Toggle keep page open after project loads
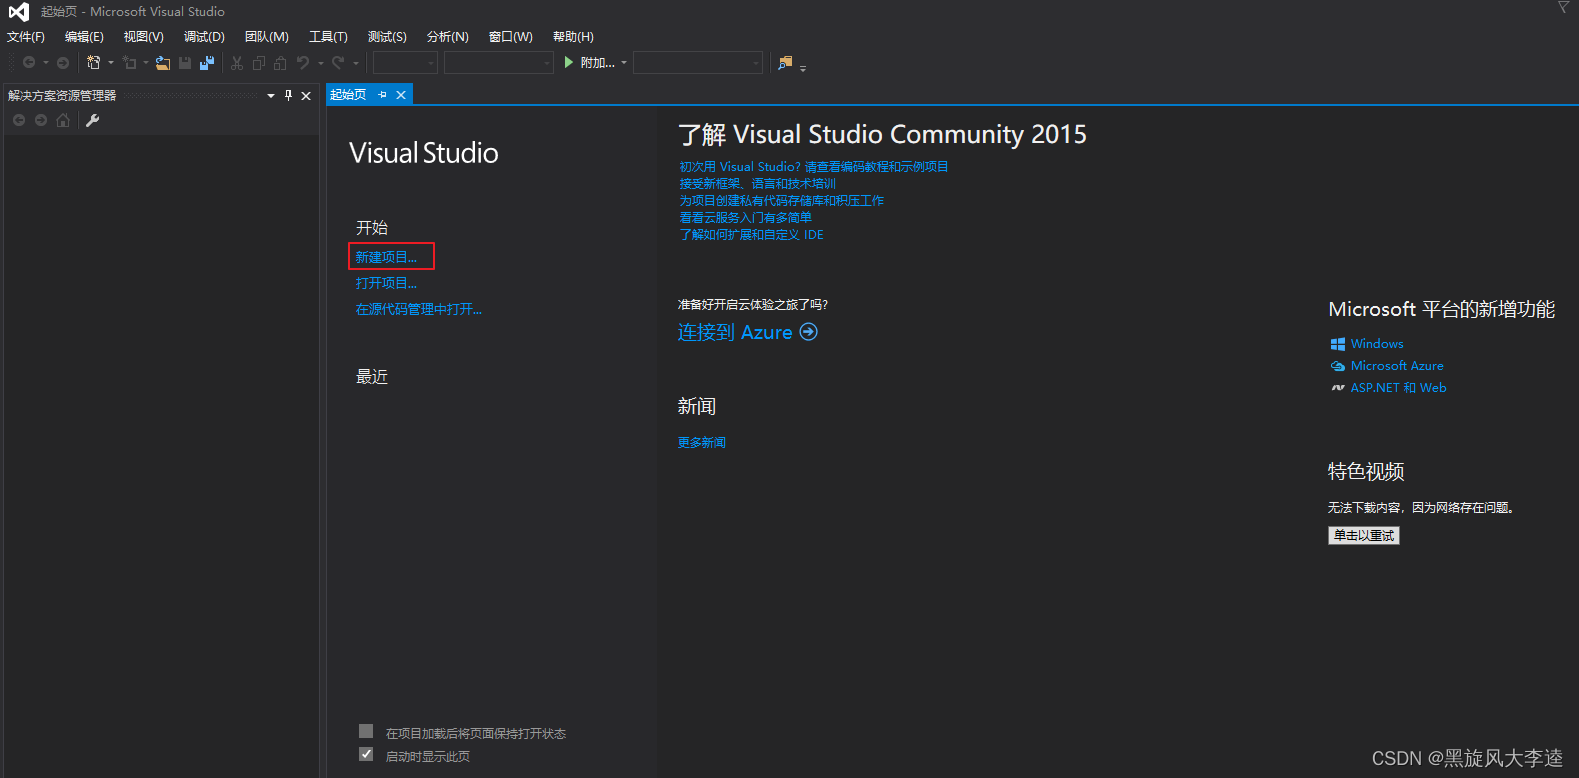The image size is (1579, 778). [x=366, y=731]
